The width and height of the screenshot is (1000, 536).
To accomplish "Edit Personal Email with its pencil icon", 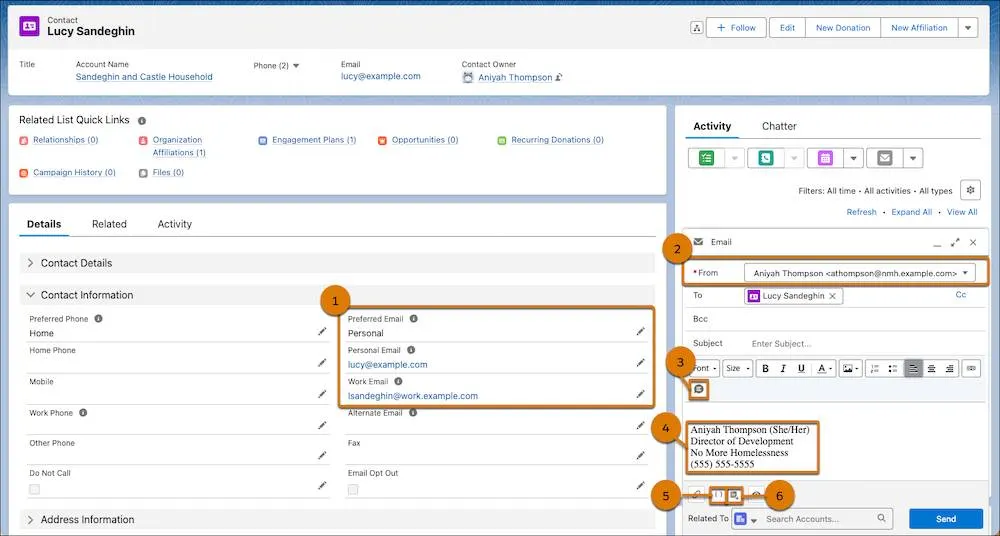I will (x=640, y=363).
